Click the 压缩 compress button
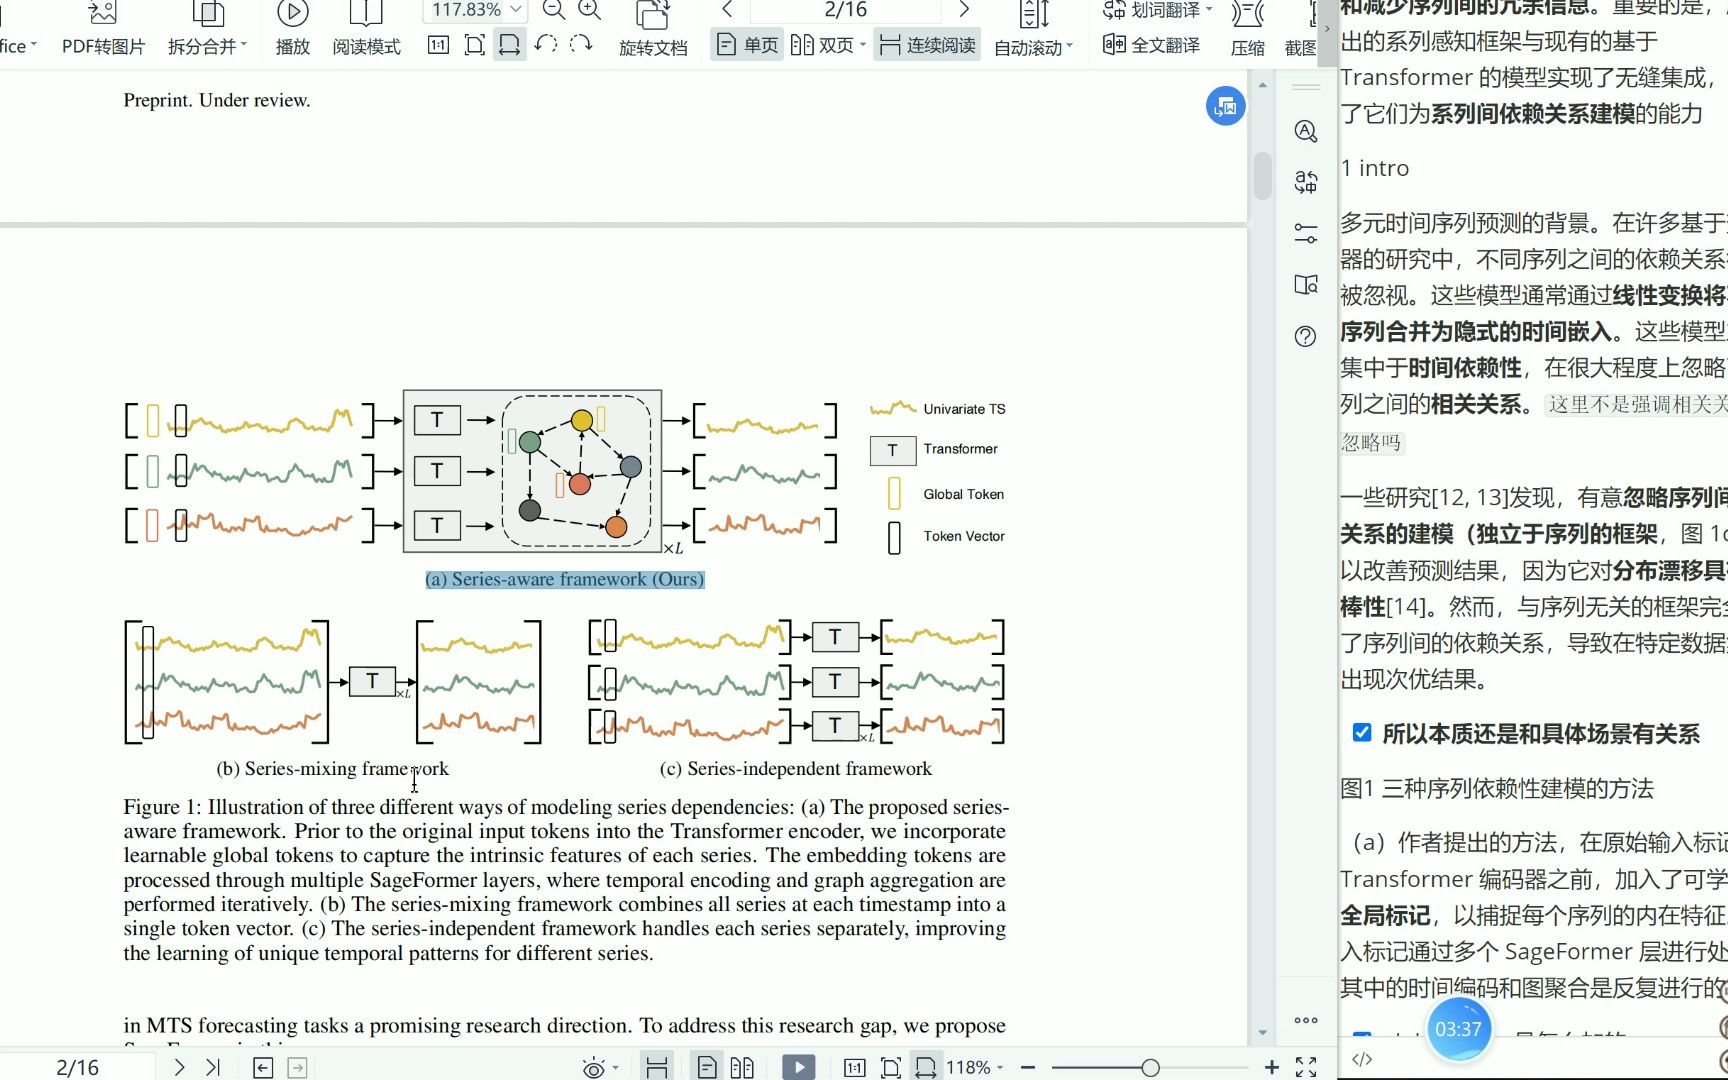Screen dimensions: 1728x1080 pyautogui.click(x=1247, y=30)
